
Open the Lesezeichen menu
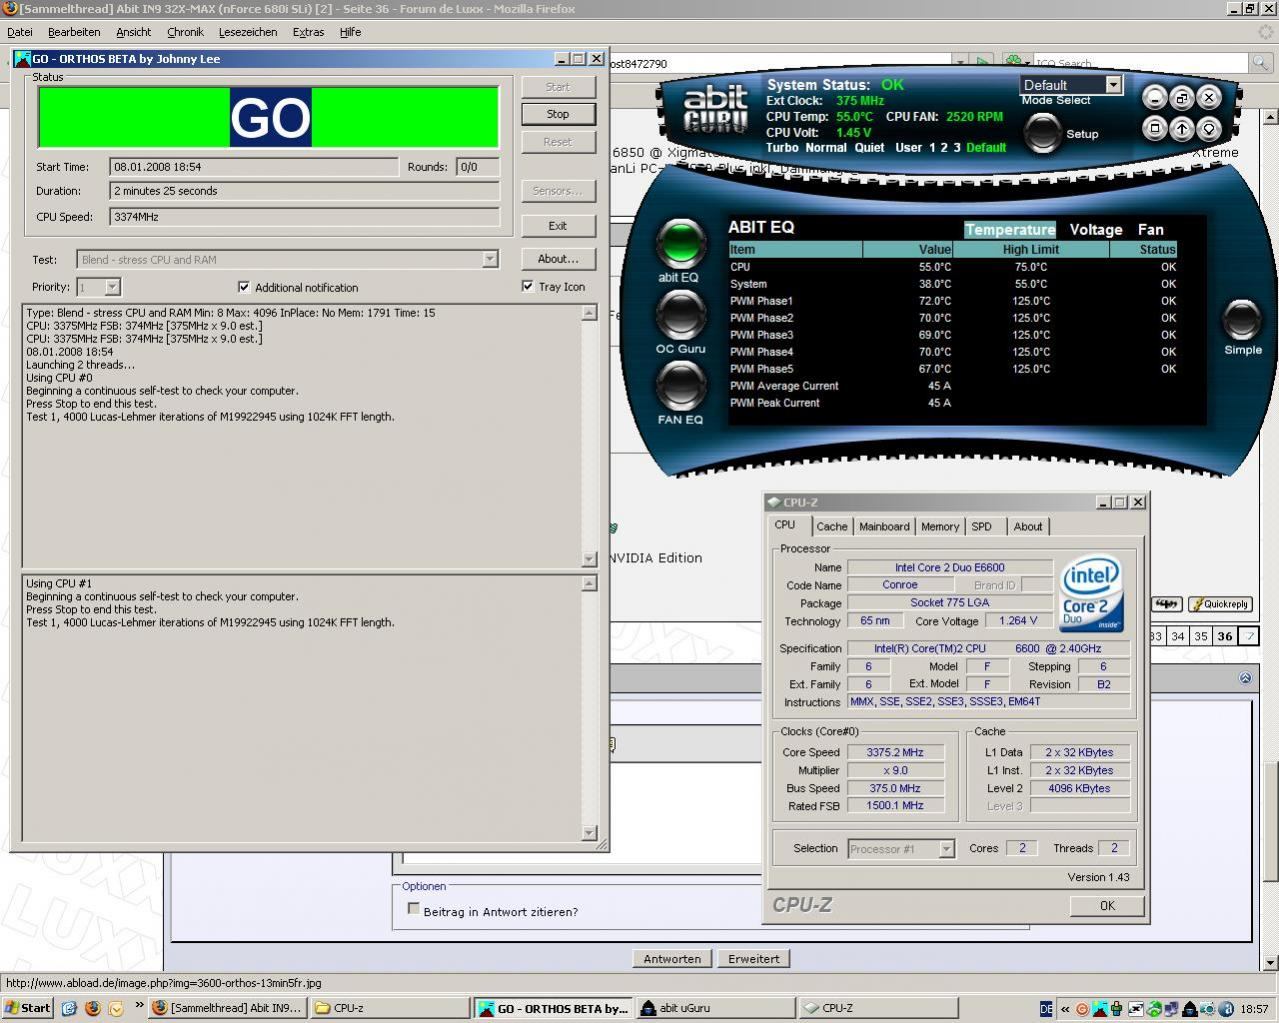[248, 32]
